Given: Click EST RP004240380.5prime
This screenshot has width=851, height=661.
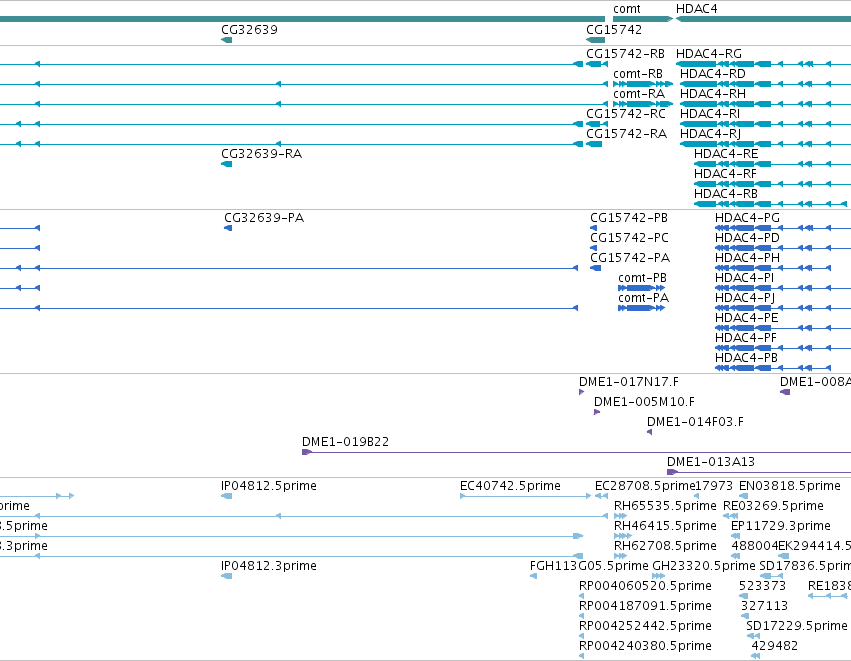Looking at the screenshot, I should (645, 647).
